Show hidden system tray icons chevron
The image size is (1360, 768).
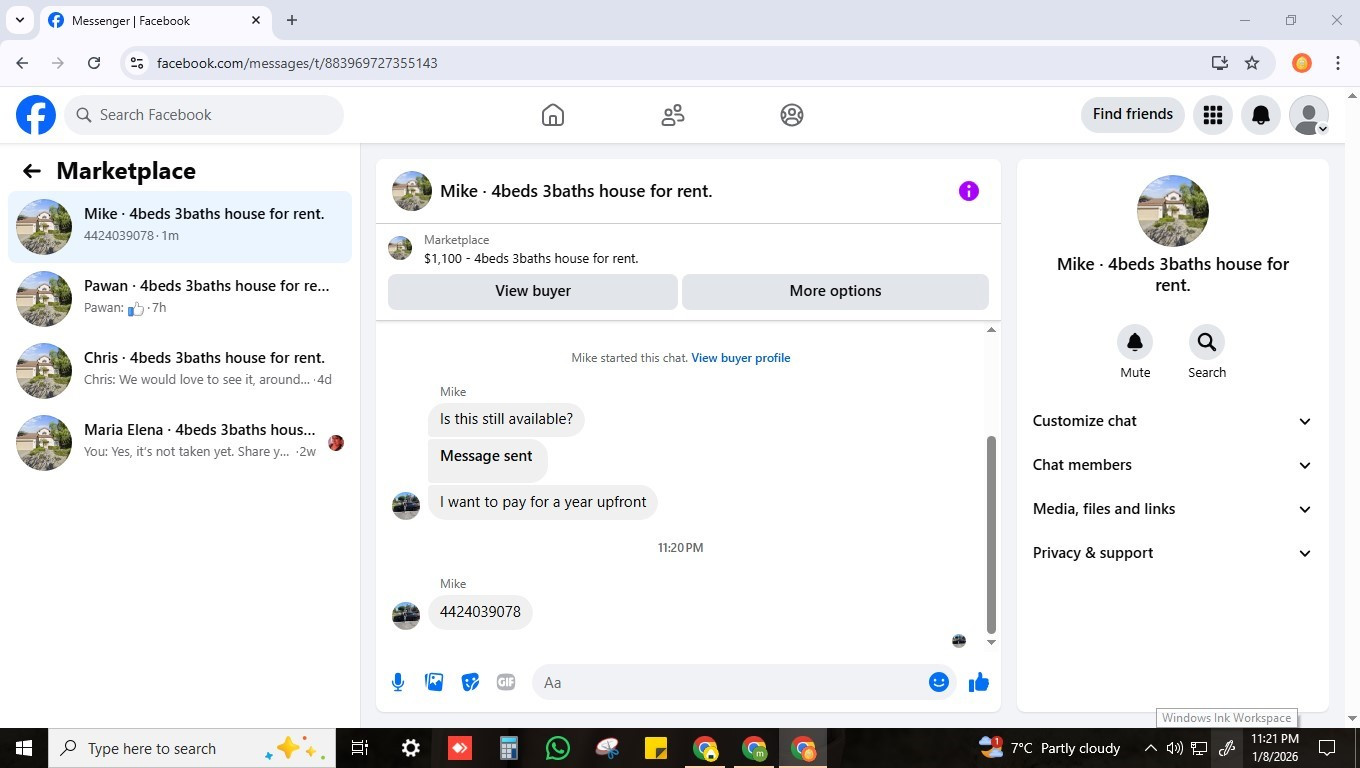coord(1150,748)
